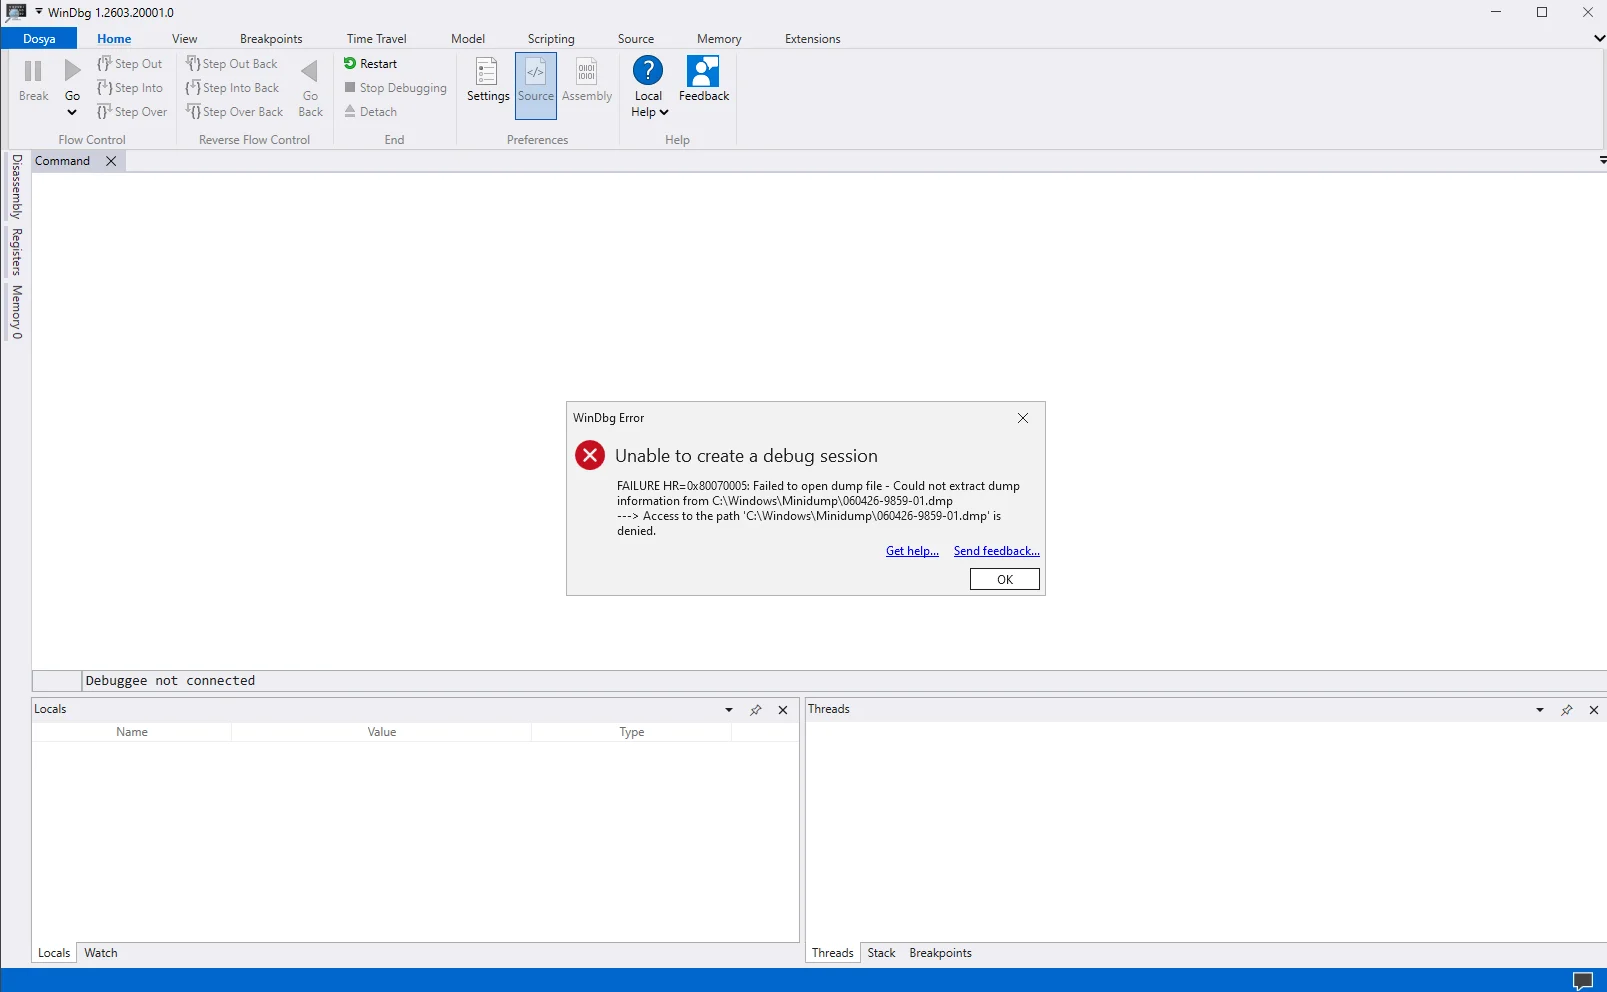Click Step Into in Flow Control
The width and height of the screenshot is (1607, 992).
coord(130,88)
